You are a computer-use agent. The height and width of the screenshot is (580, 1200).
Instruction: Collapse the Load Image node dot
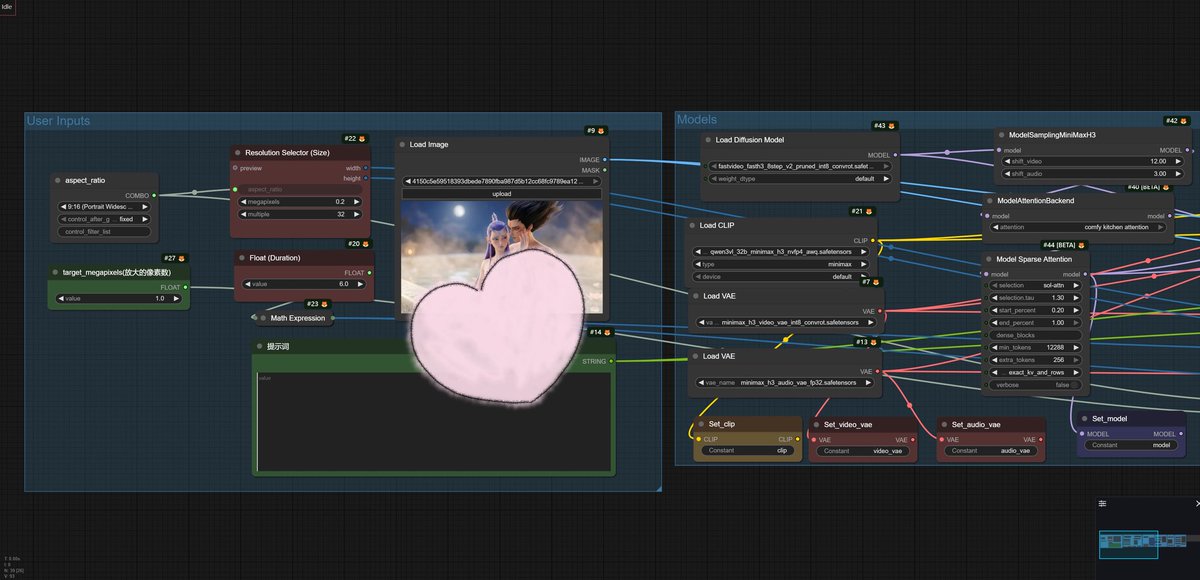point(402,144)
